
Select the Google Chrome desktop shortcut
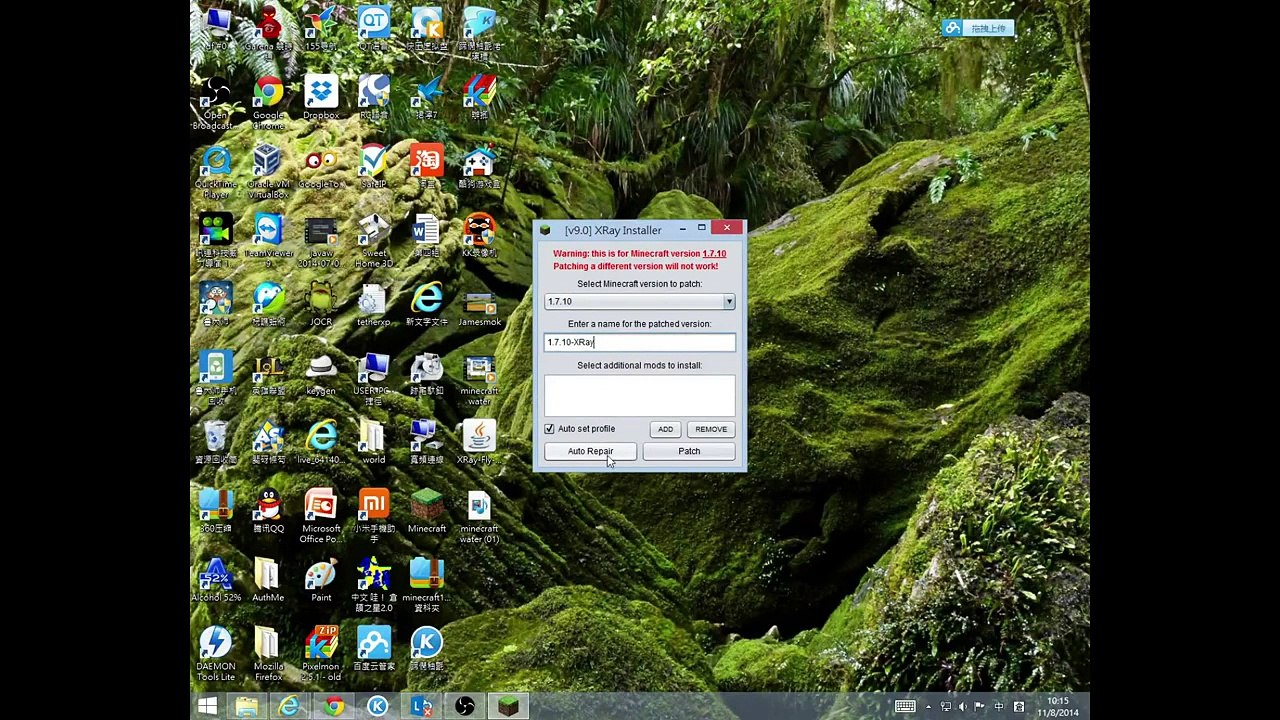pyautogui.click(x=268, y=100)
